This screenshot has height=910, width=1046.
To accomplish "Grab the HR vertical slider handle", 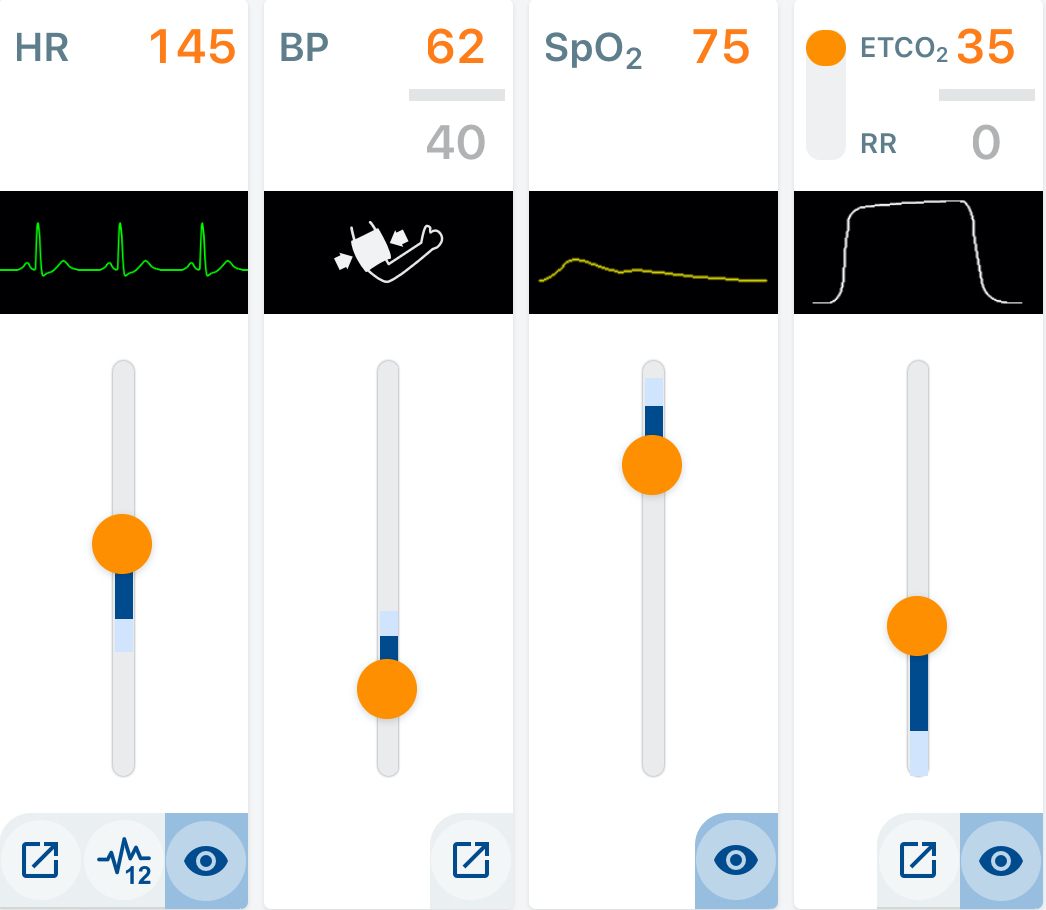I will pyautogui.click(x=122, y=543).
